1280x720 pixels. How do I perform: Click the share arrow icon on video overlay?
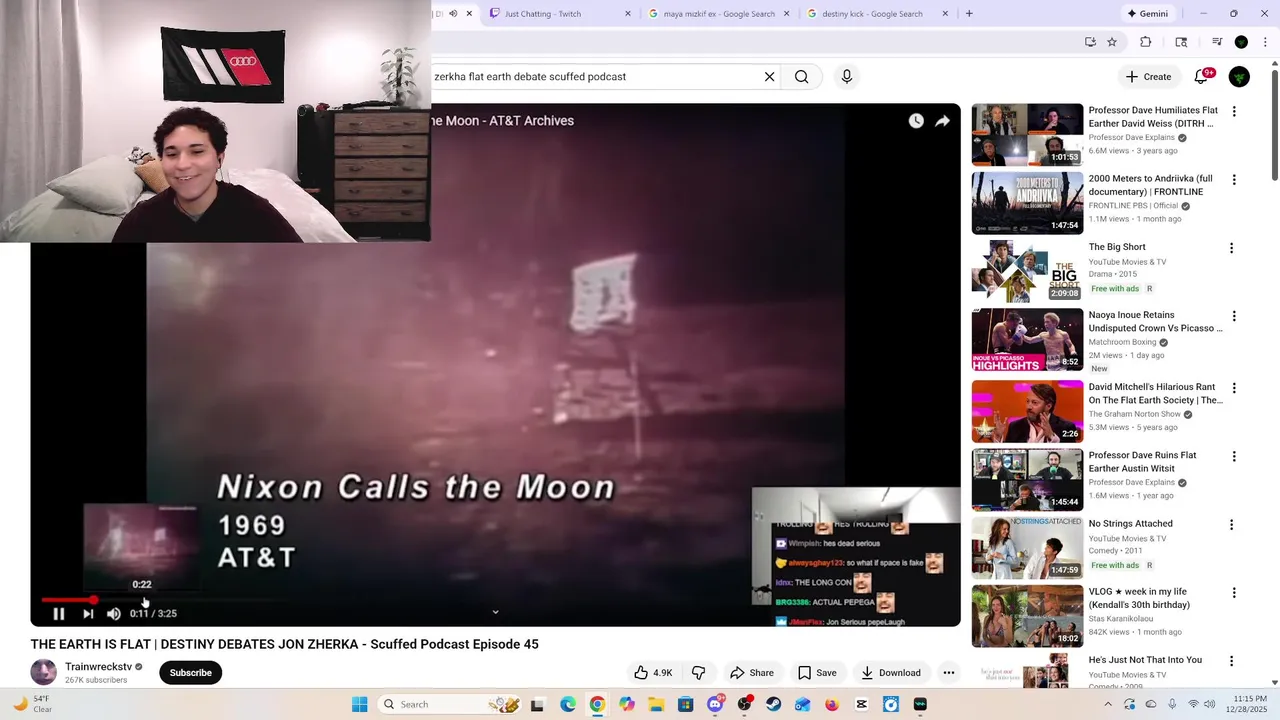click(x=942, y=121)
